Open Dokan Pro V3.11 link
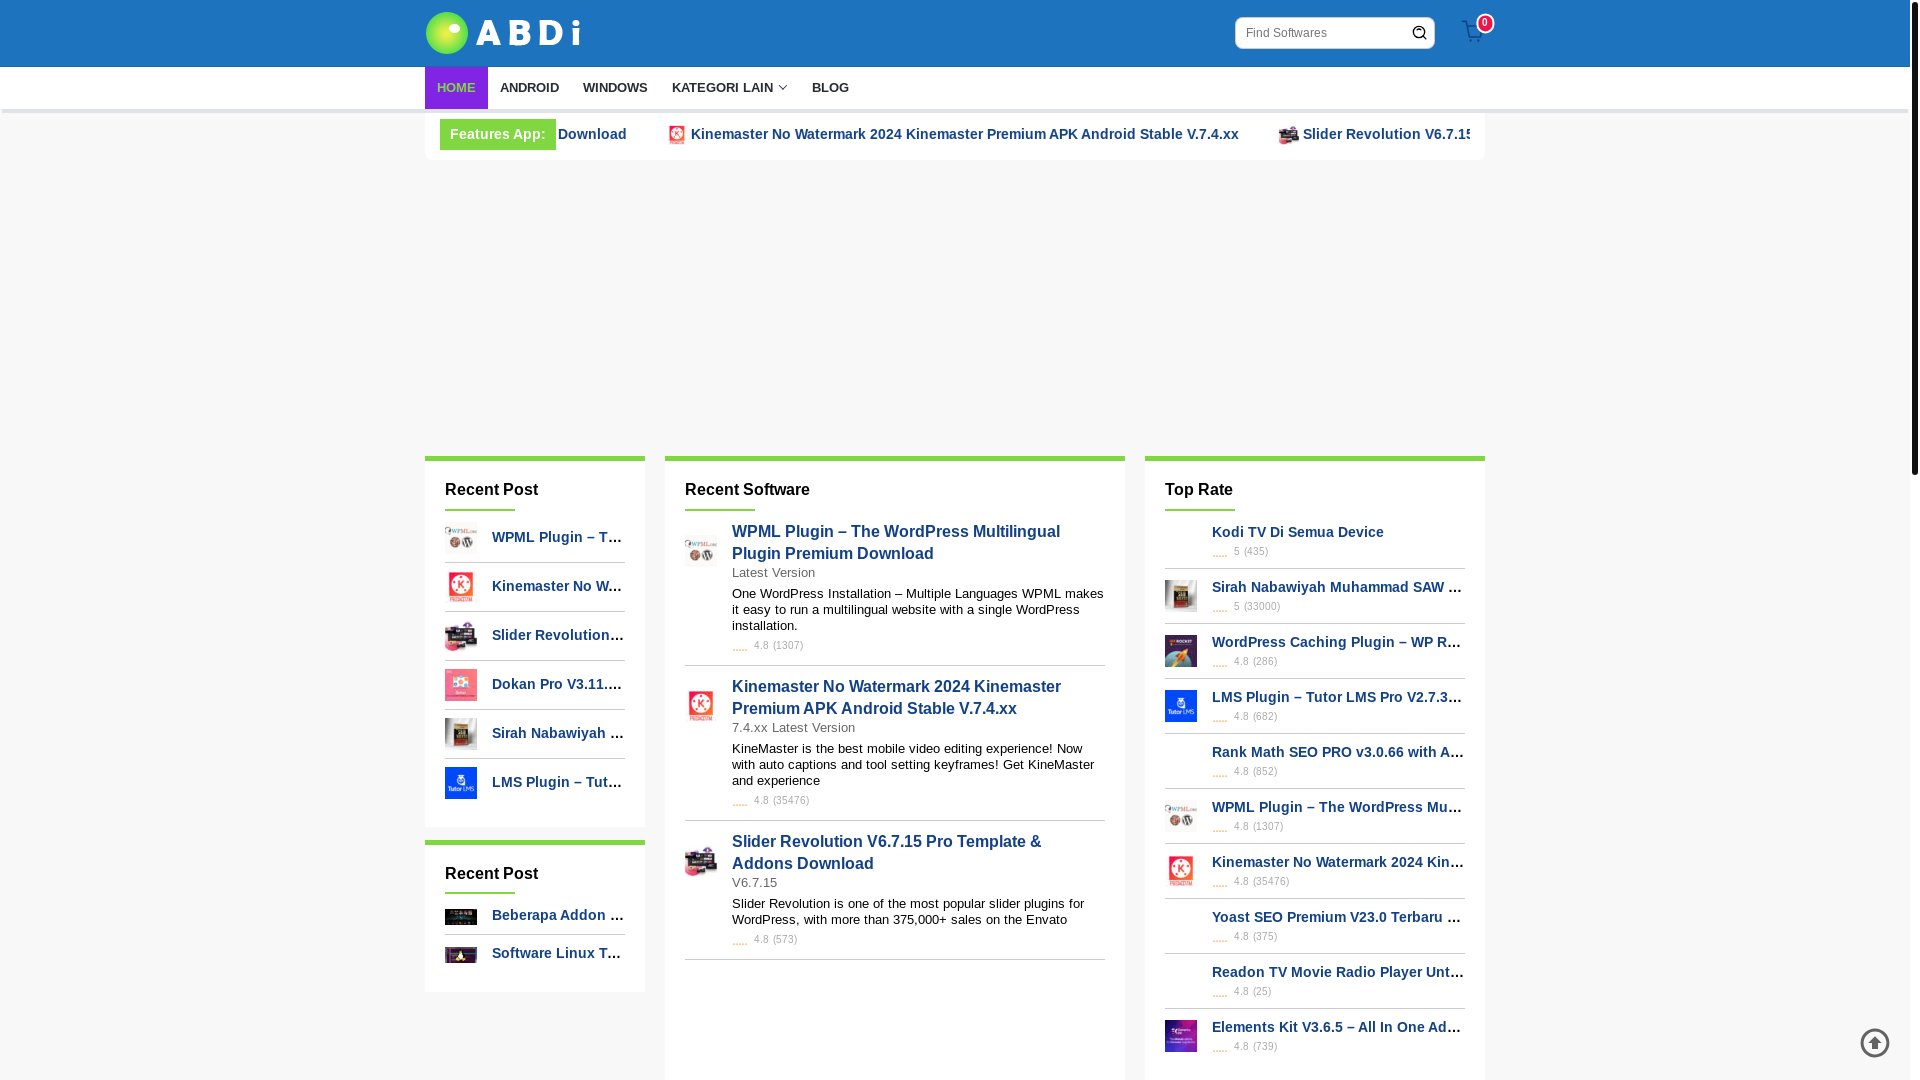The image size is (1920, 1080). tap(558, 684)
